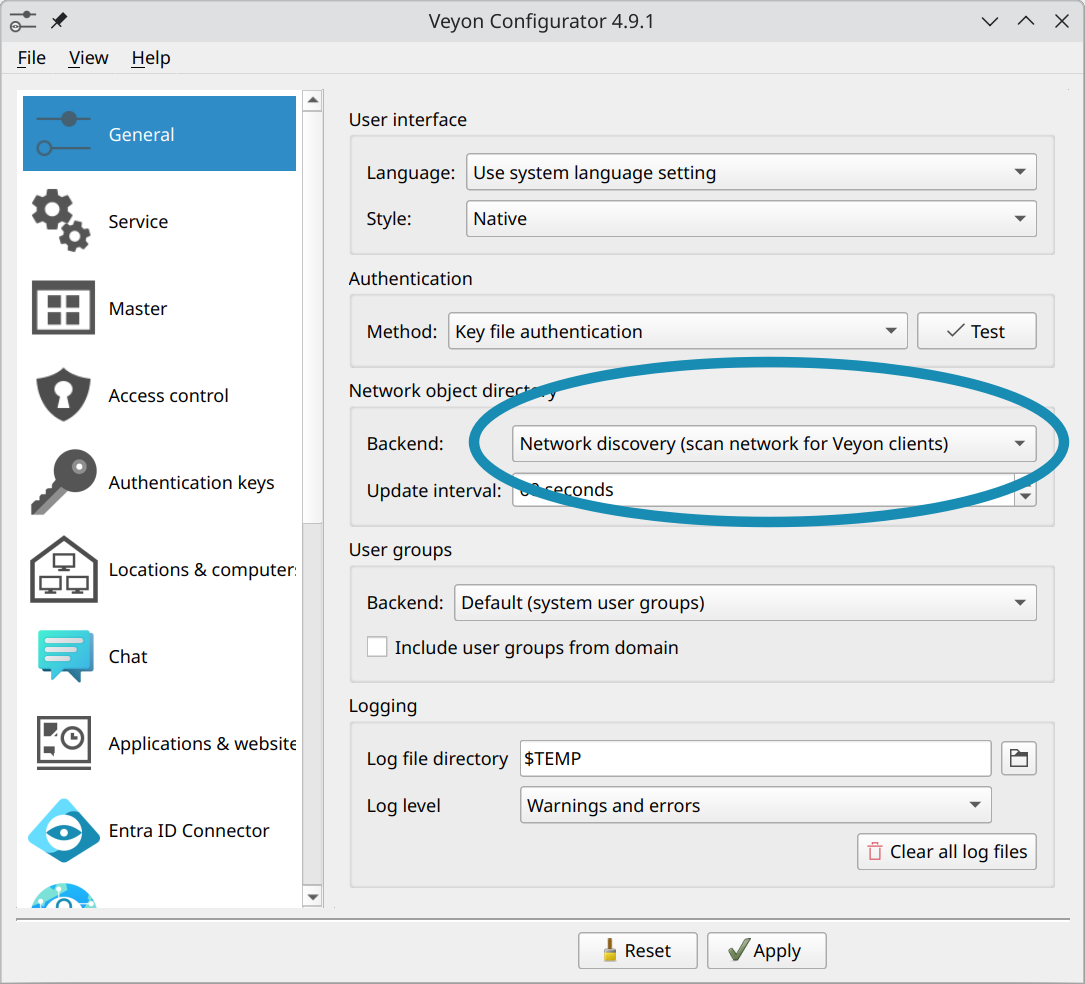1085x984 pixels.
Task: Open Entra ID Connector icon
Action: coord(64,830)
